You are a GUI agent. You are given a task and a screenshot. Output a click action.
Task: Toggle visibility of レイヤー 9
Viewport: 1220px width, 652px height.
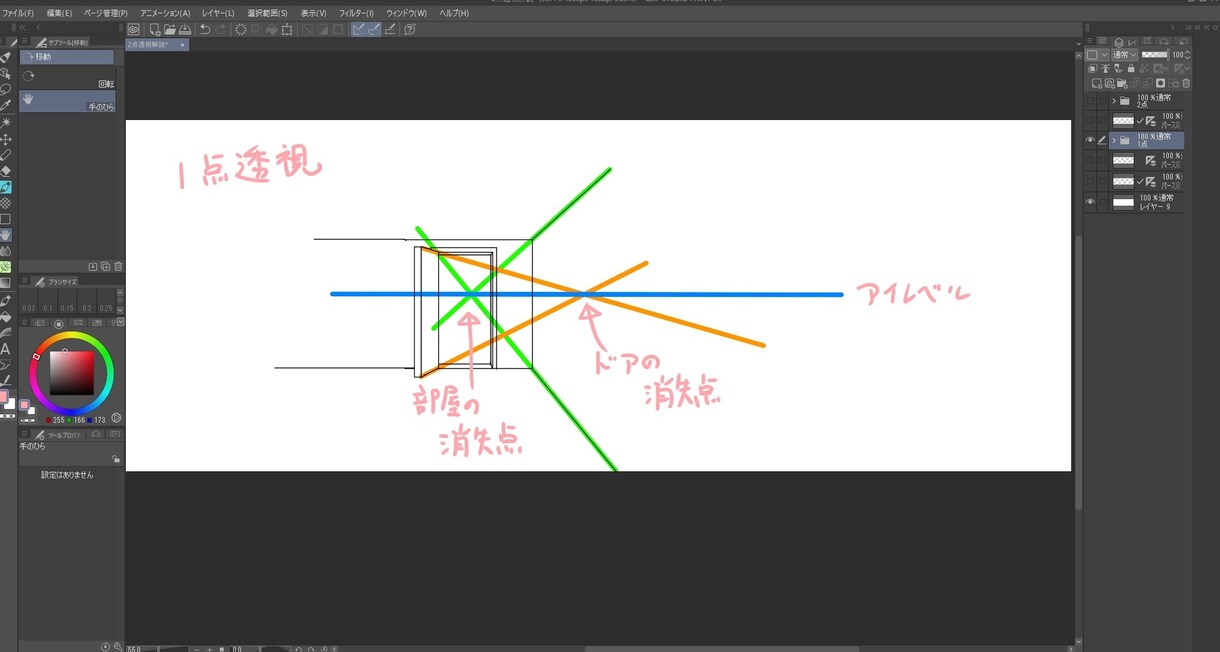[x=1090, y=201]
